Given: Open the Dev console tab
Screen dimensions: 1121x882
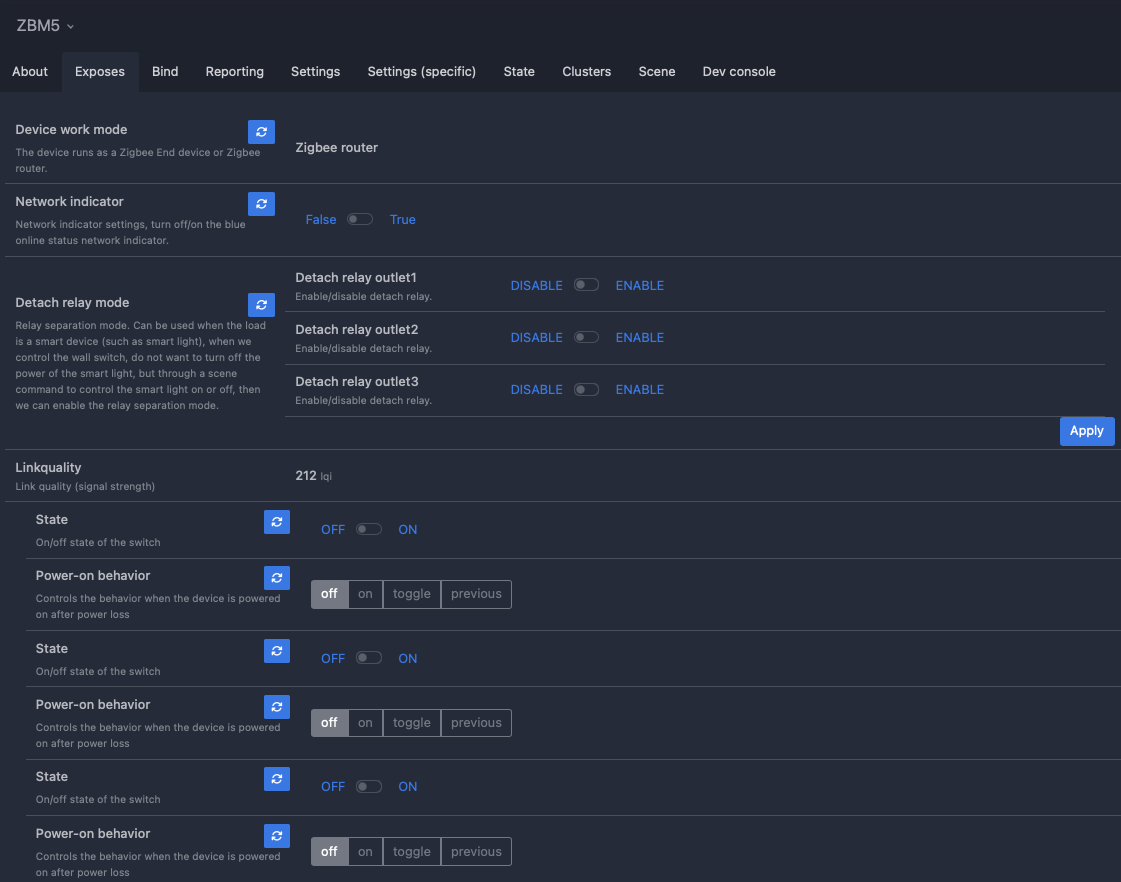Looking at the screenshot, I should pyautogui.click(x=739, y=71).
